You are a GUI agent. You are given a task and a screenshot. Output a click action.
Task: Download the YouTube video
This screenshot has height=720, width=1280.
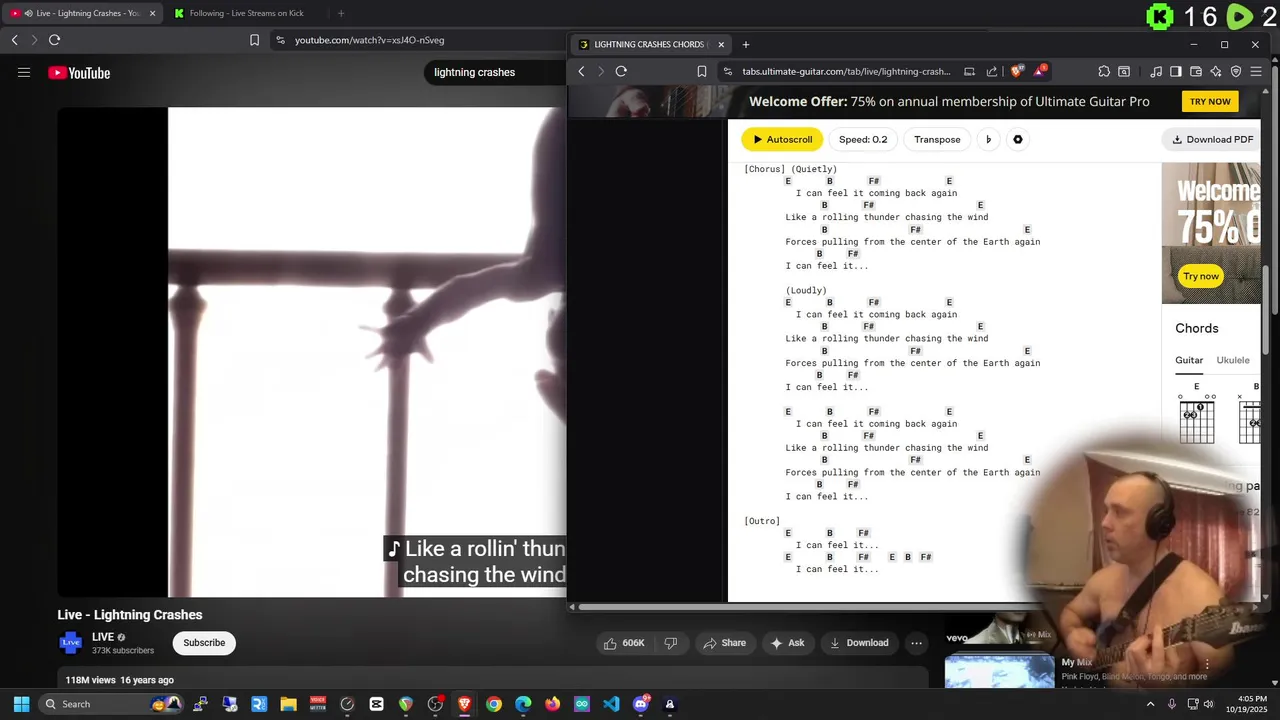tap(859, 643)
